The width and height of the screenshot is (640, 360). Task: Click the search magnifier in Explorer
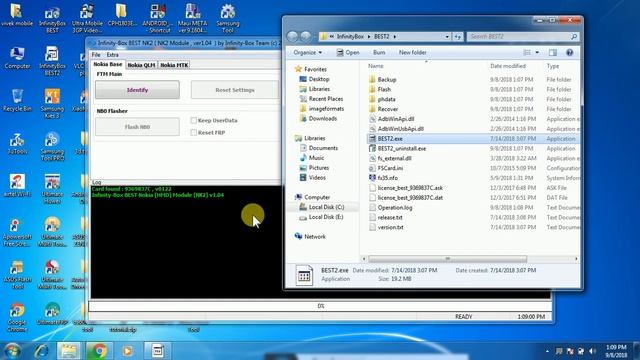573,37
